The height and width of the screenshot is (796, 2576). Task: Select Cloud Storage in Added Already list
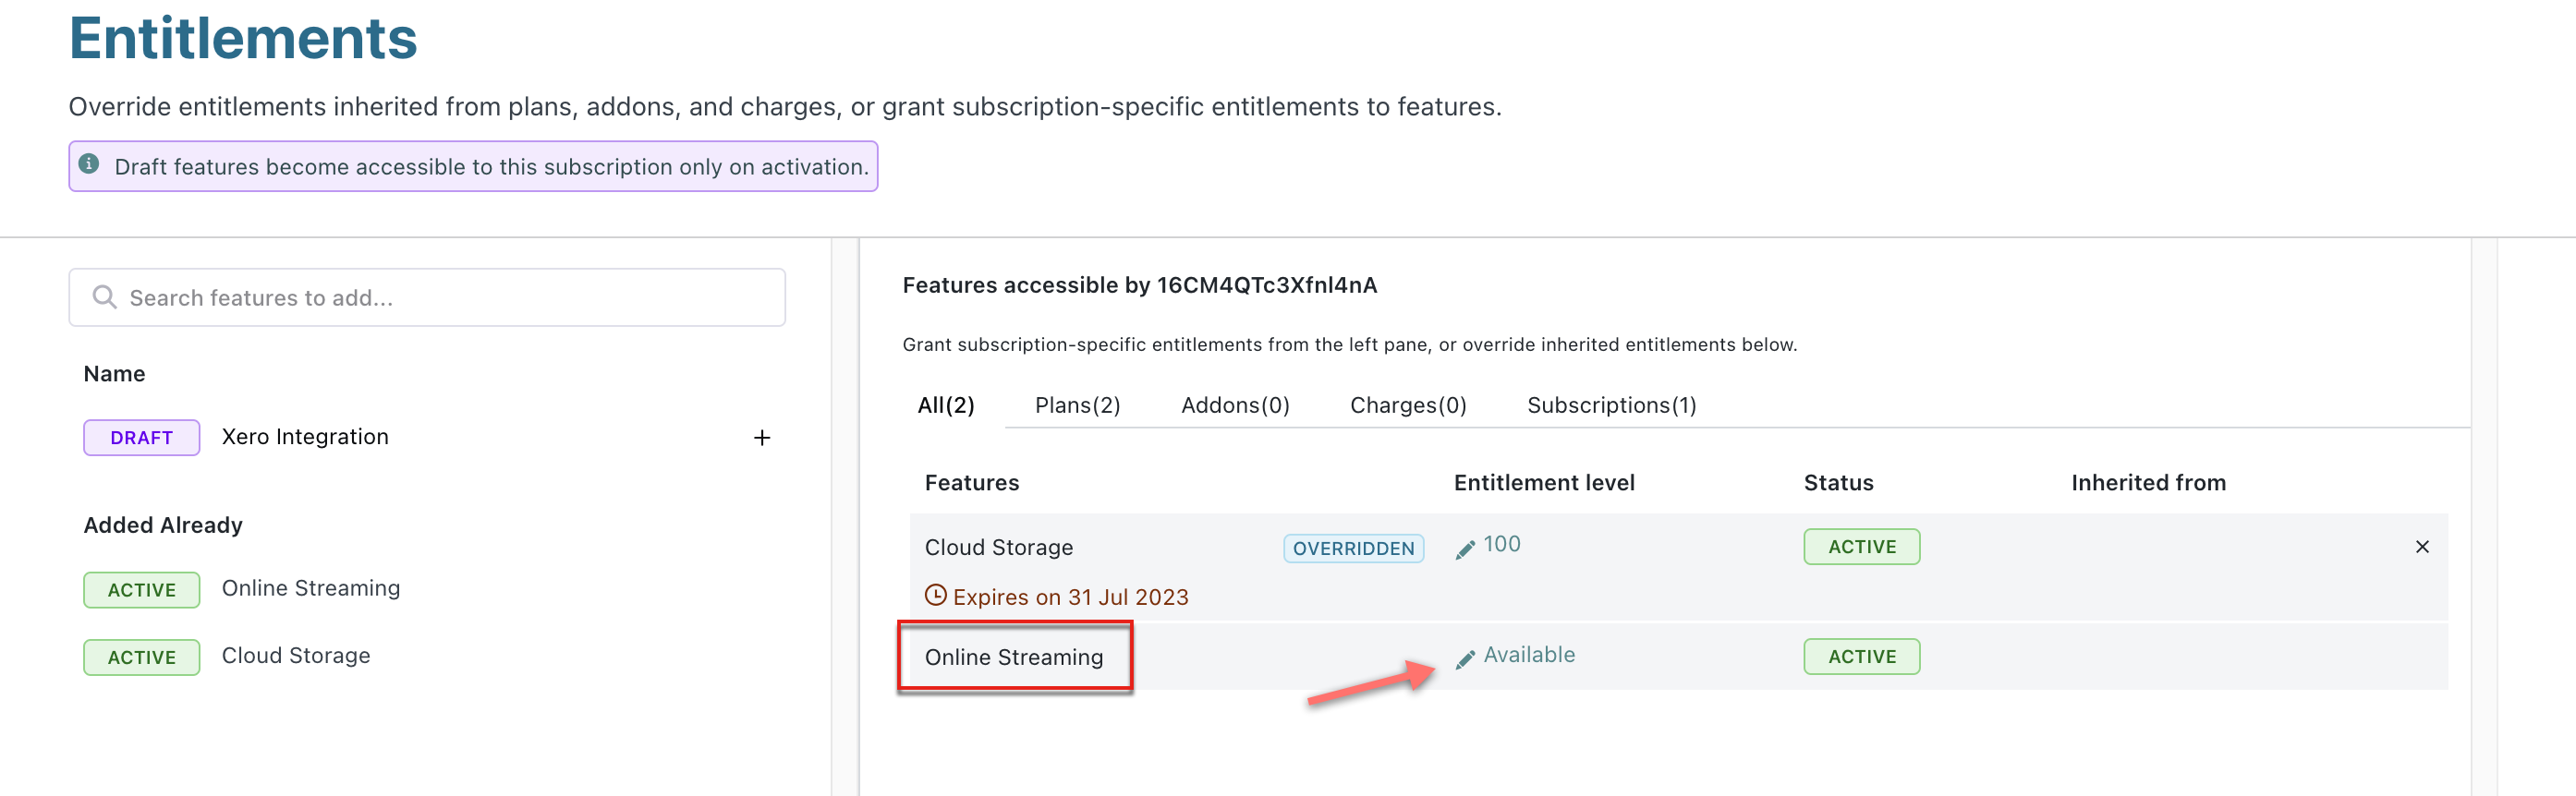click(x=296, y=656)
